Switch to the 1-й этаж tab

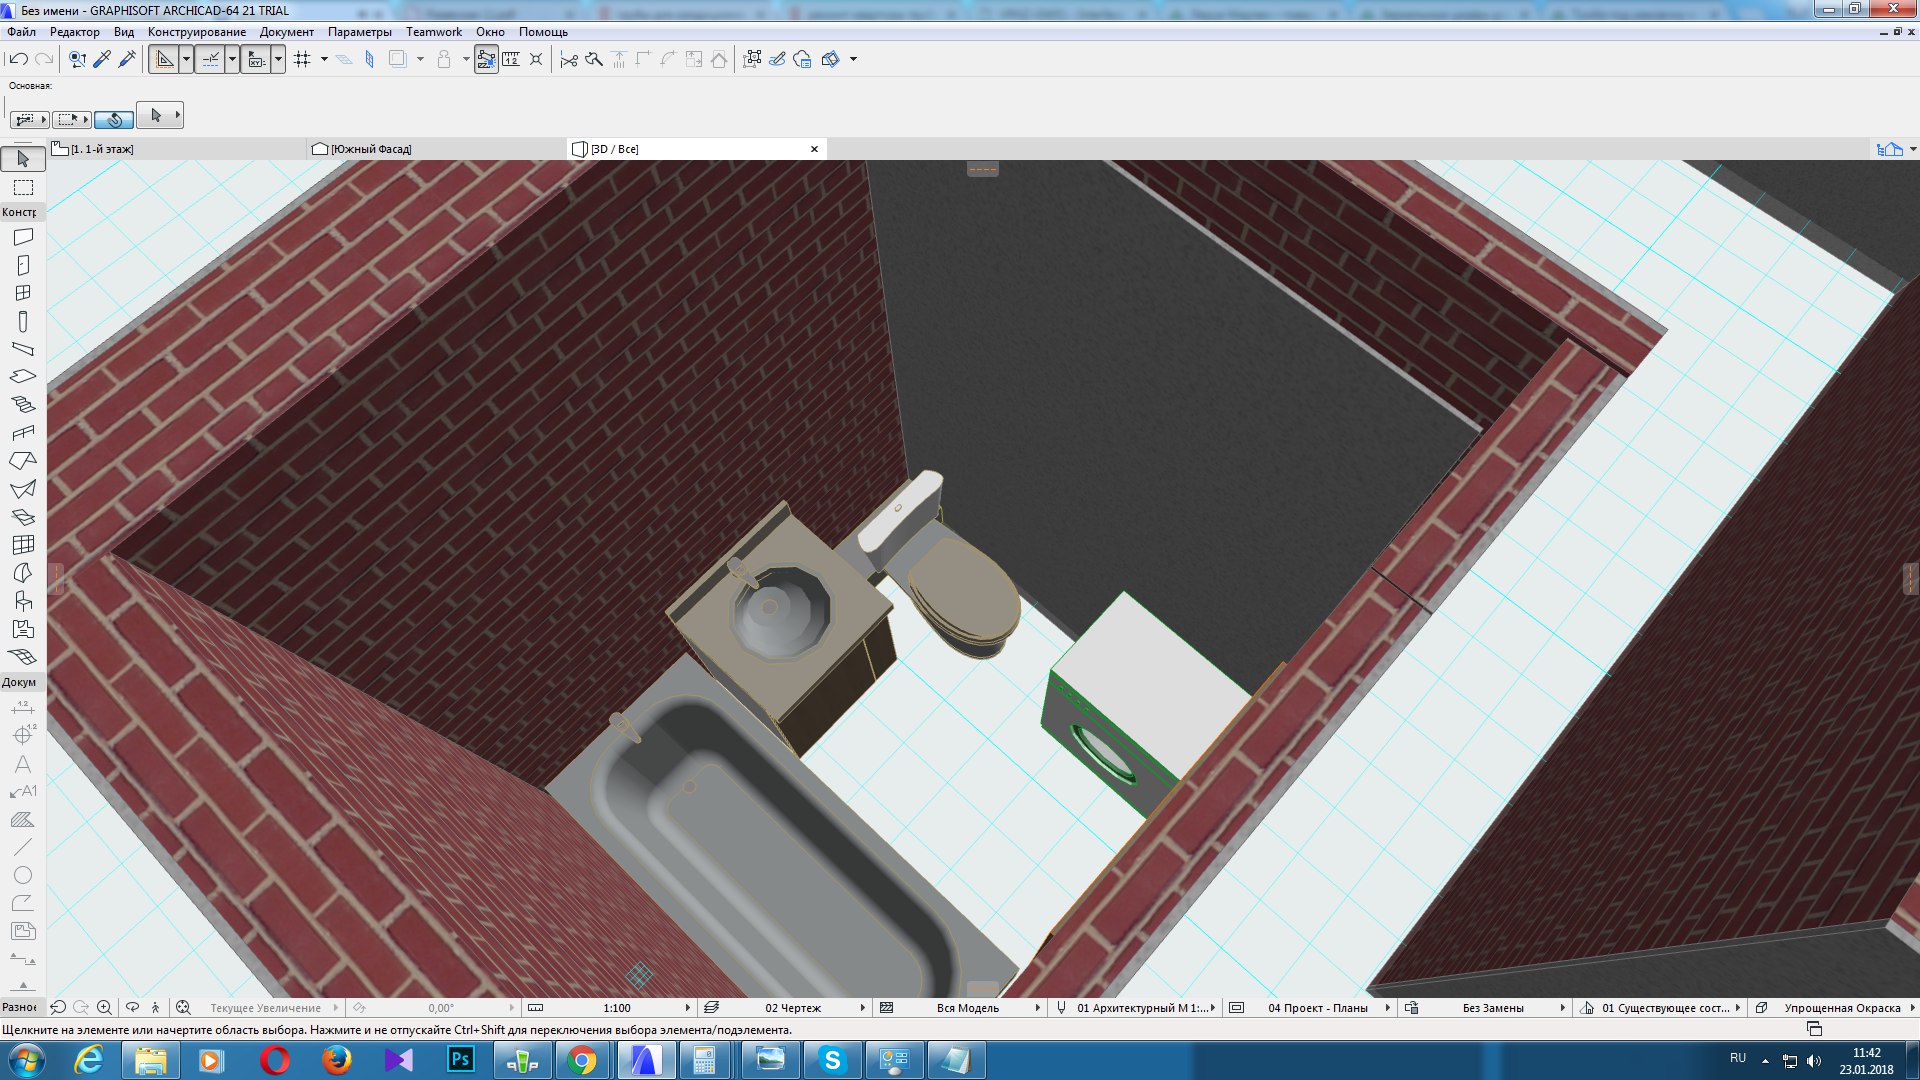coord(177,149)
